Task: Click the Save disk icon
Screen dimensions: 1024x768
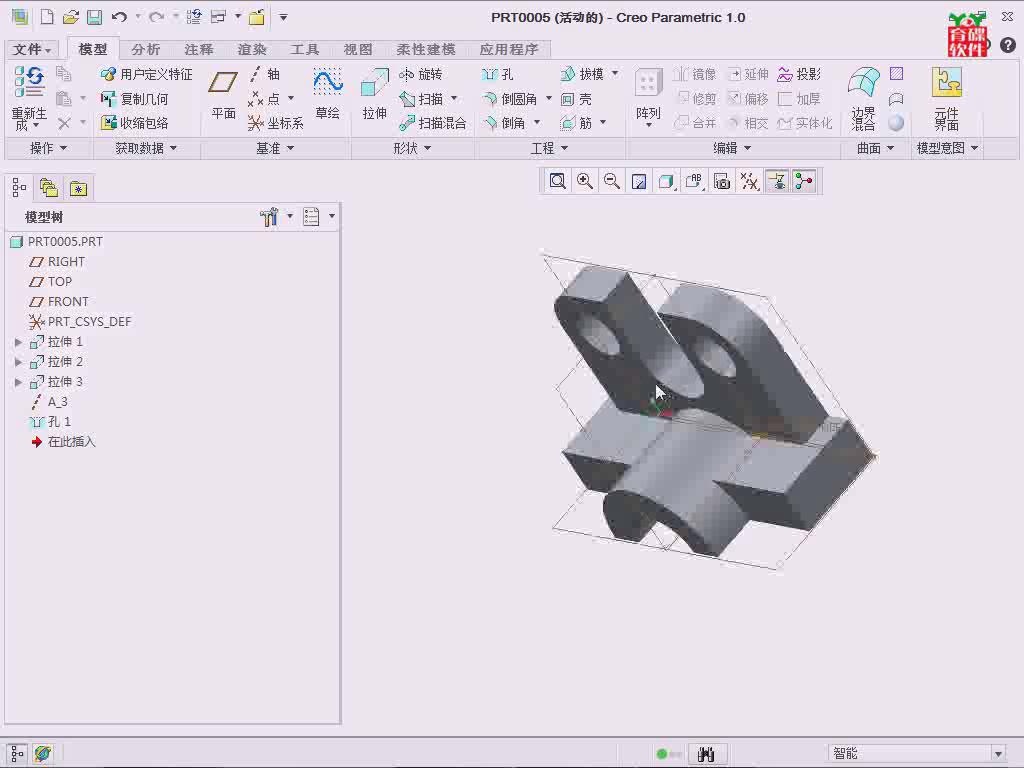Action: tap(94, 17)
